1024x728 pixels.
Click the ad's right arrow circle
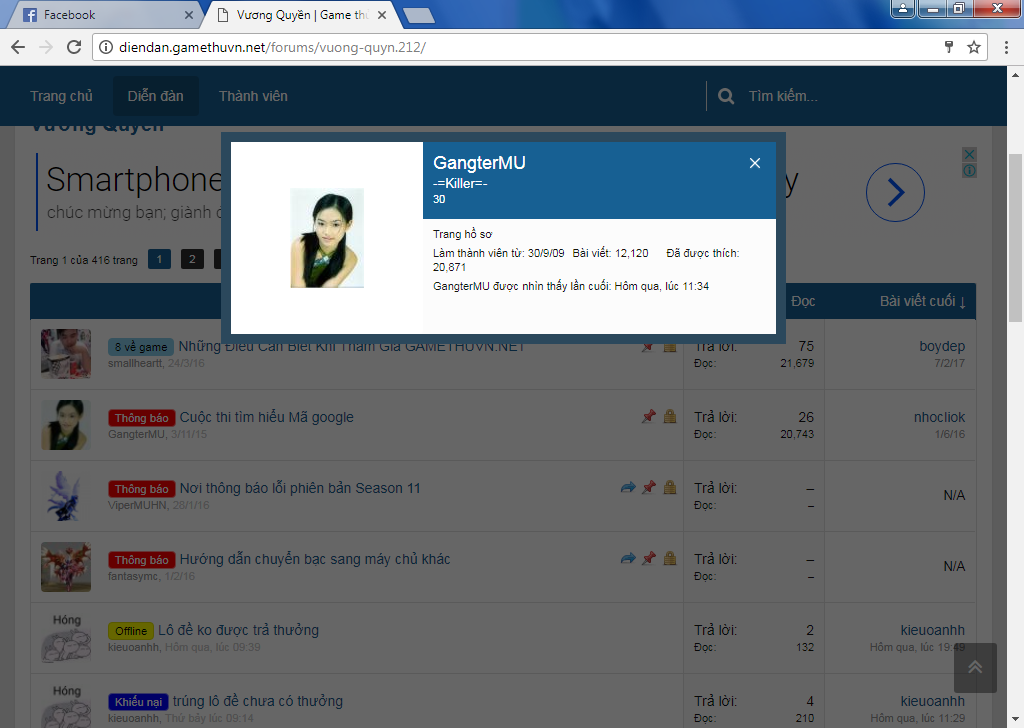coord(895,192)
